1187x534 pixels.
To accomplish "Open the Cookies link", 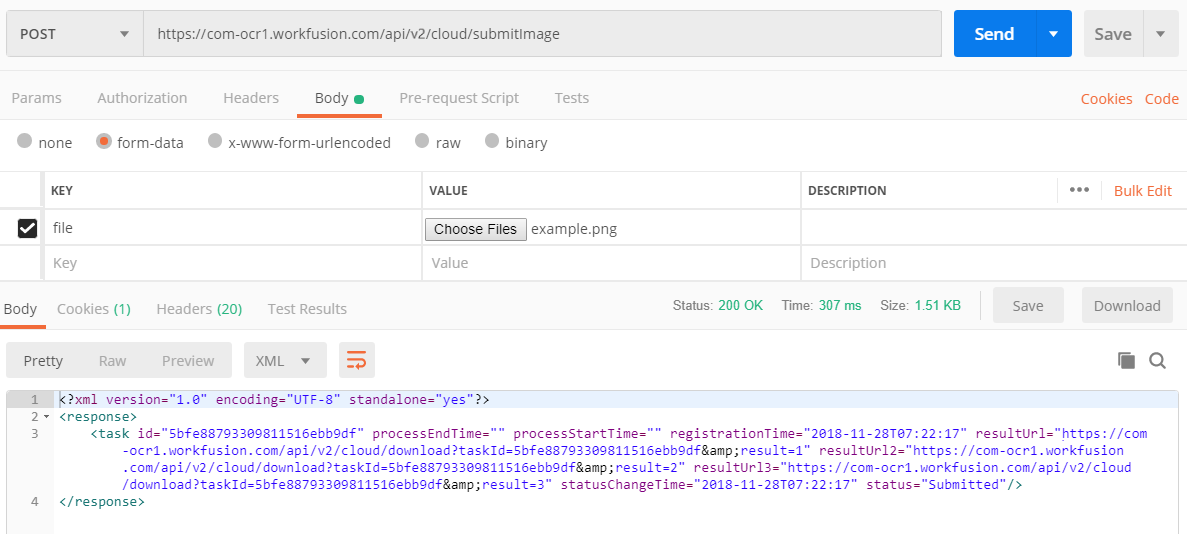I will (1107, 98).
